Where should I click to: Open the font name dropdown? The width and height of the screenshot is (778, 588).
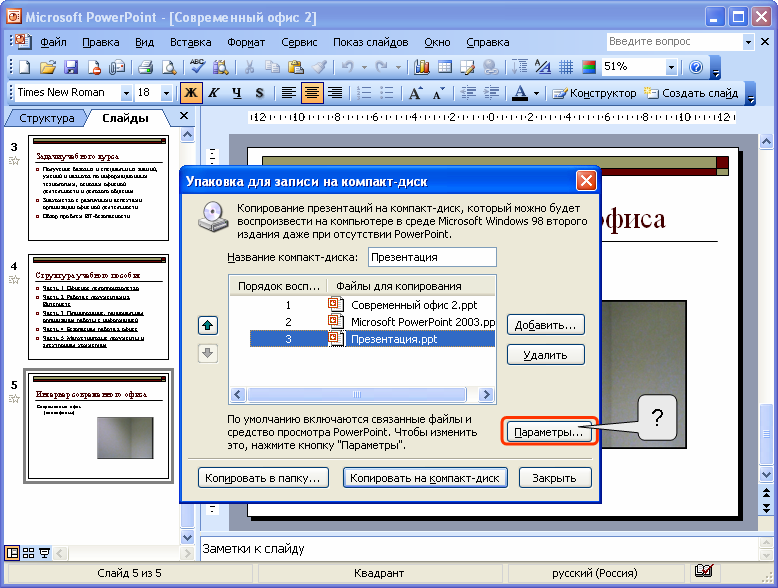[126, 93]
